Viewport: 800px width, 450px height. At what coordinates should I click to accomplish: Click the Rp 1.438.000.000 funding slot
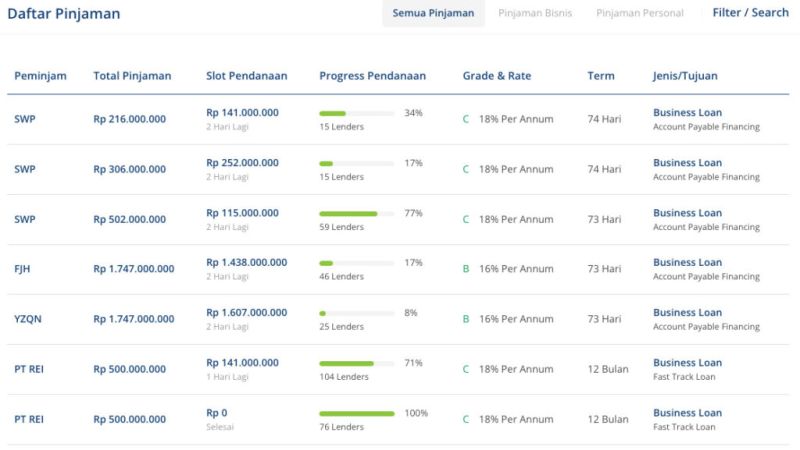[x=246, y=262]
